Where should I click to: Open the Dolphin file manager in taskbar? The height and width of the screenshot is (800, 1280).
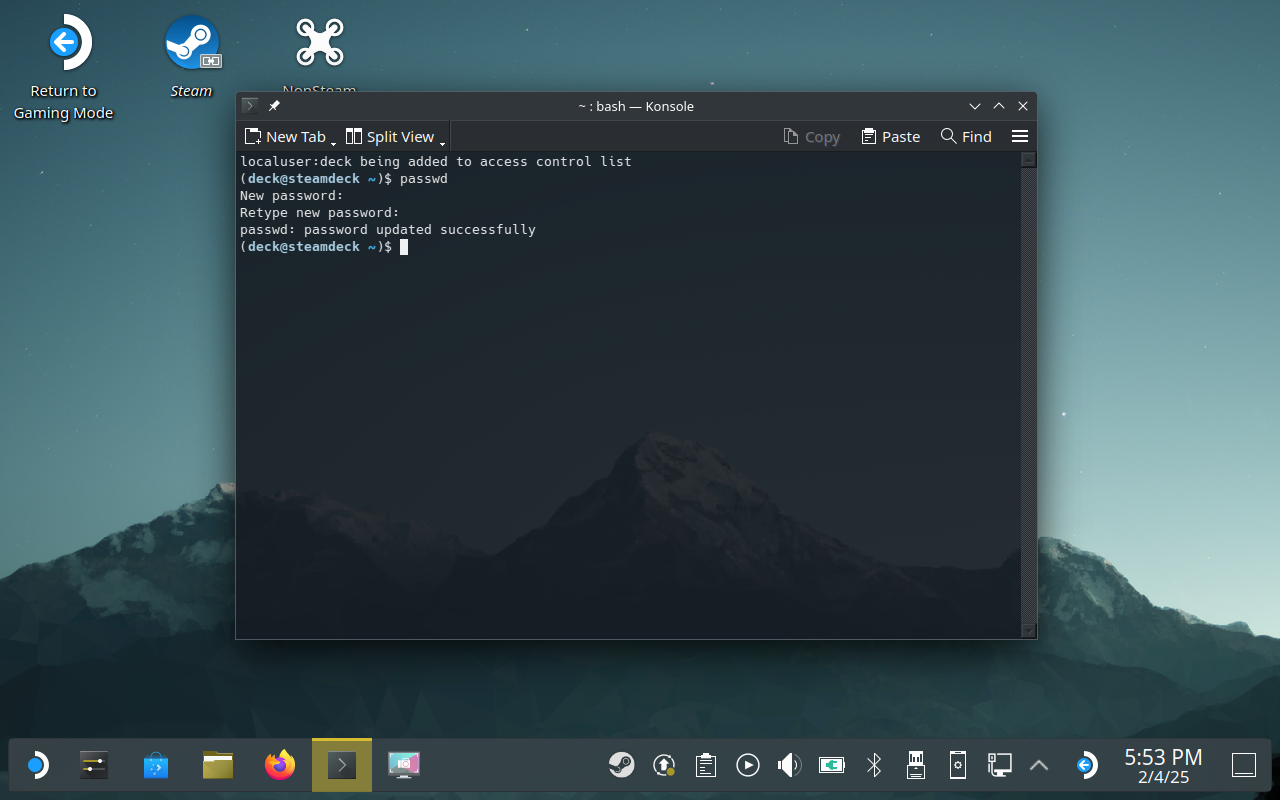(217, 766)
